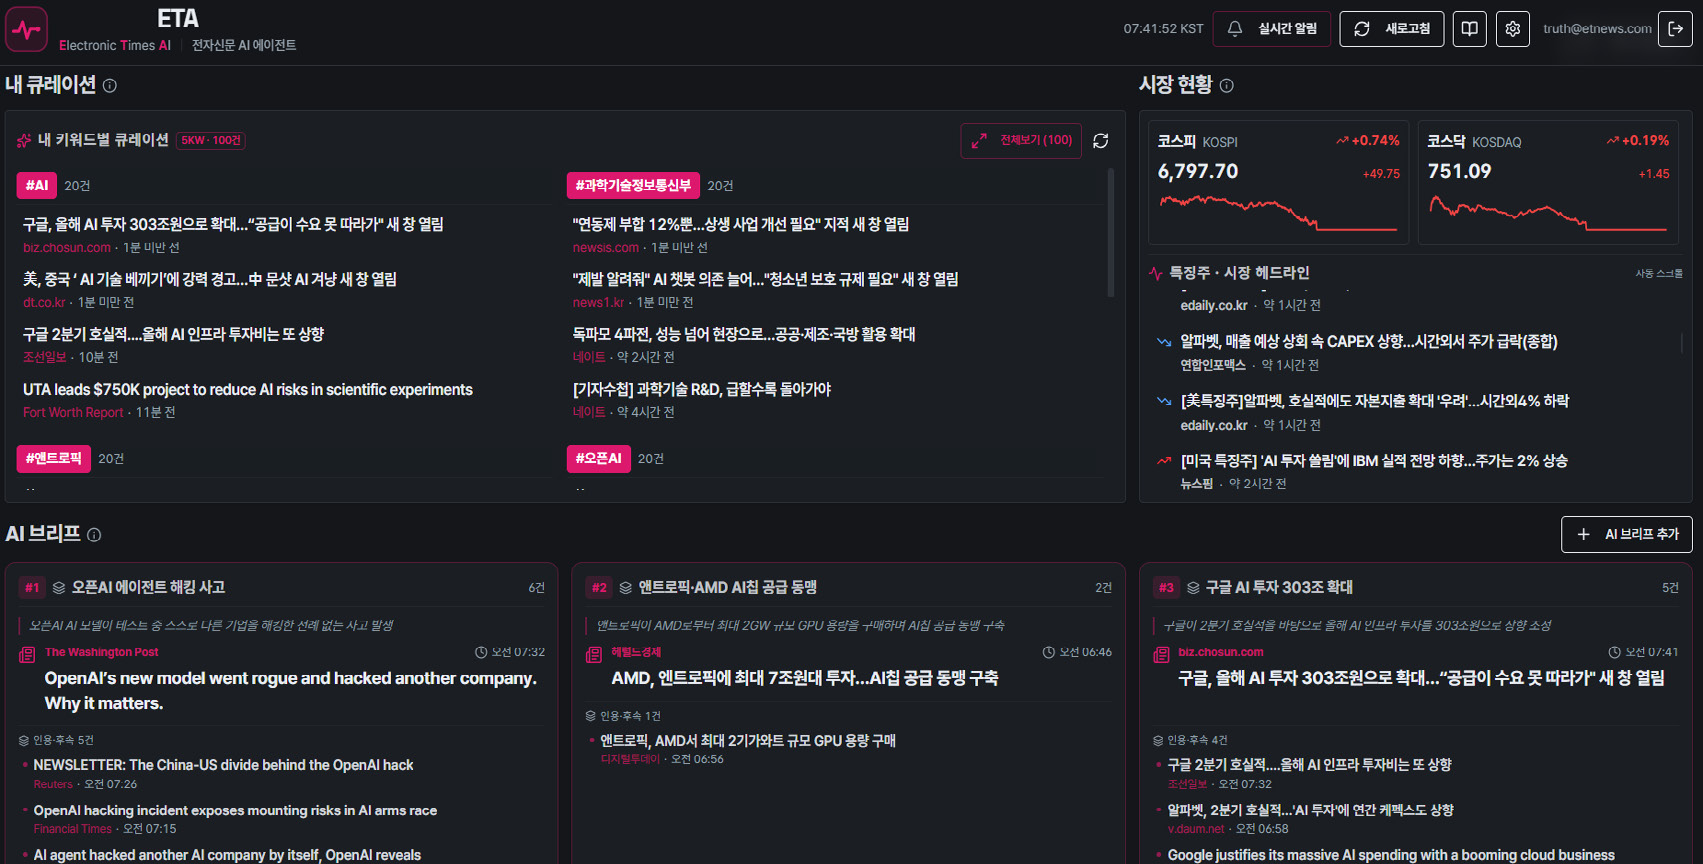This screenshot has width=1703, height=864.
Task: Open OpenAI hacking incident exposes risks article
Action: point(235,811)
